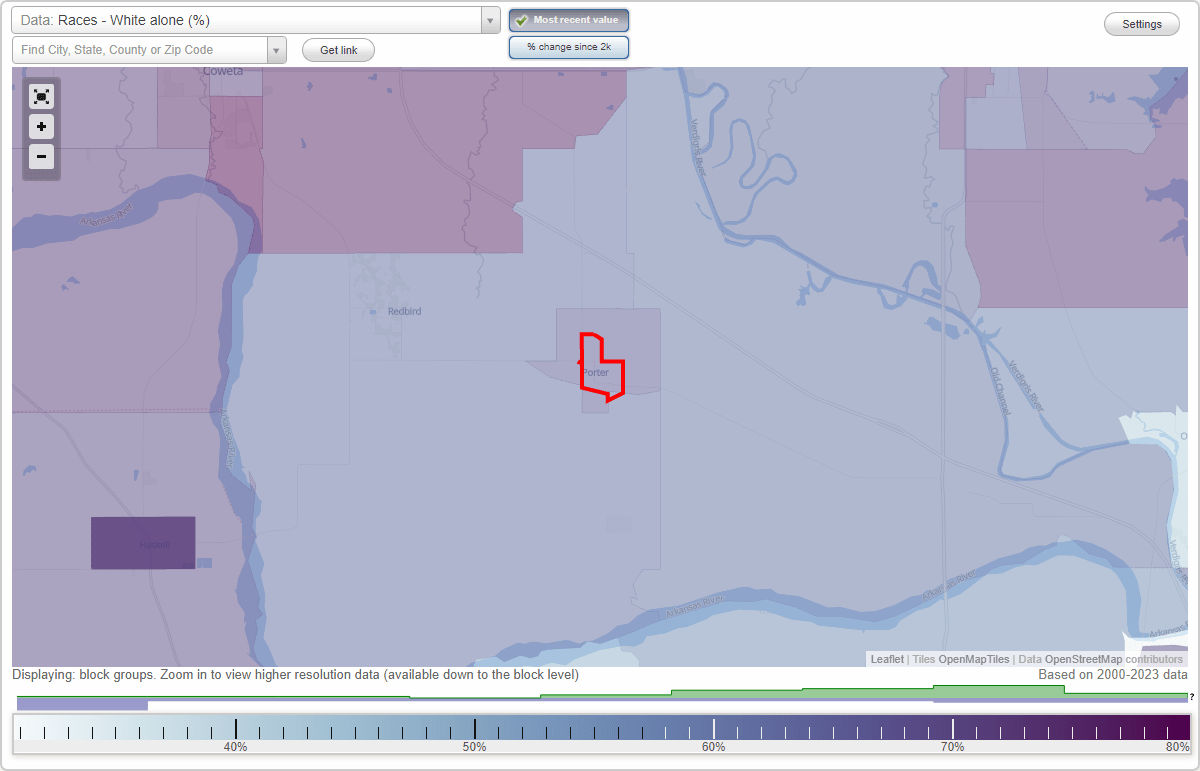Zoom out using the minus icon
Viewport: 1200px width, 771px height.
(x=41, y=157)
